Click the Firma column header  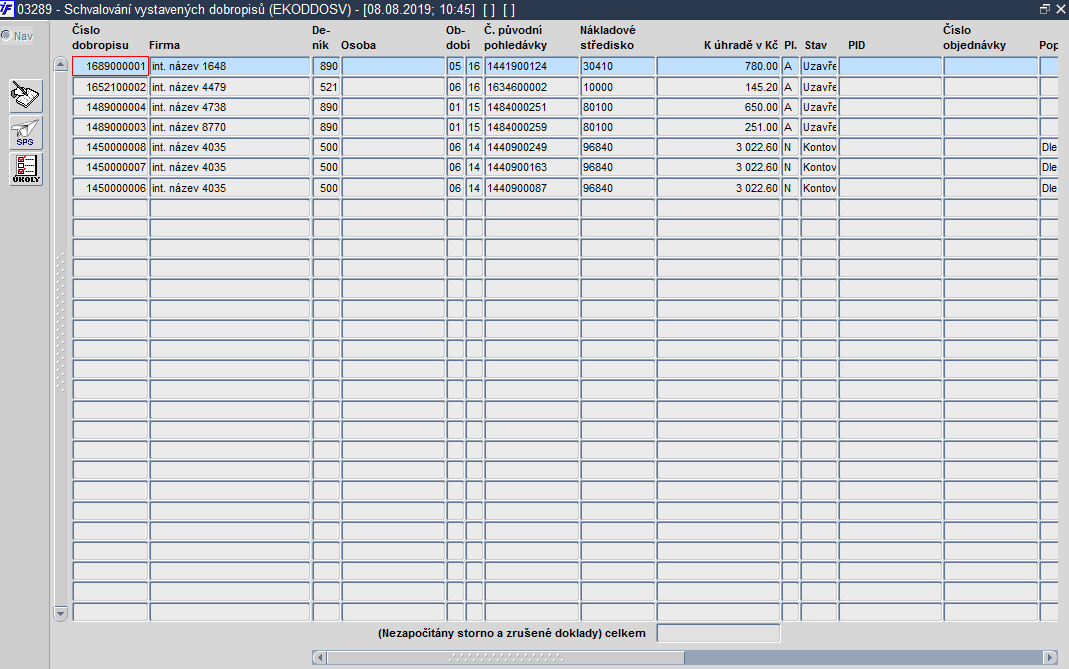(x=164, y=45)
